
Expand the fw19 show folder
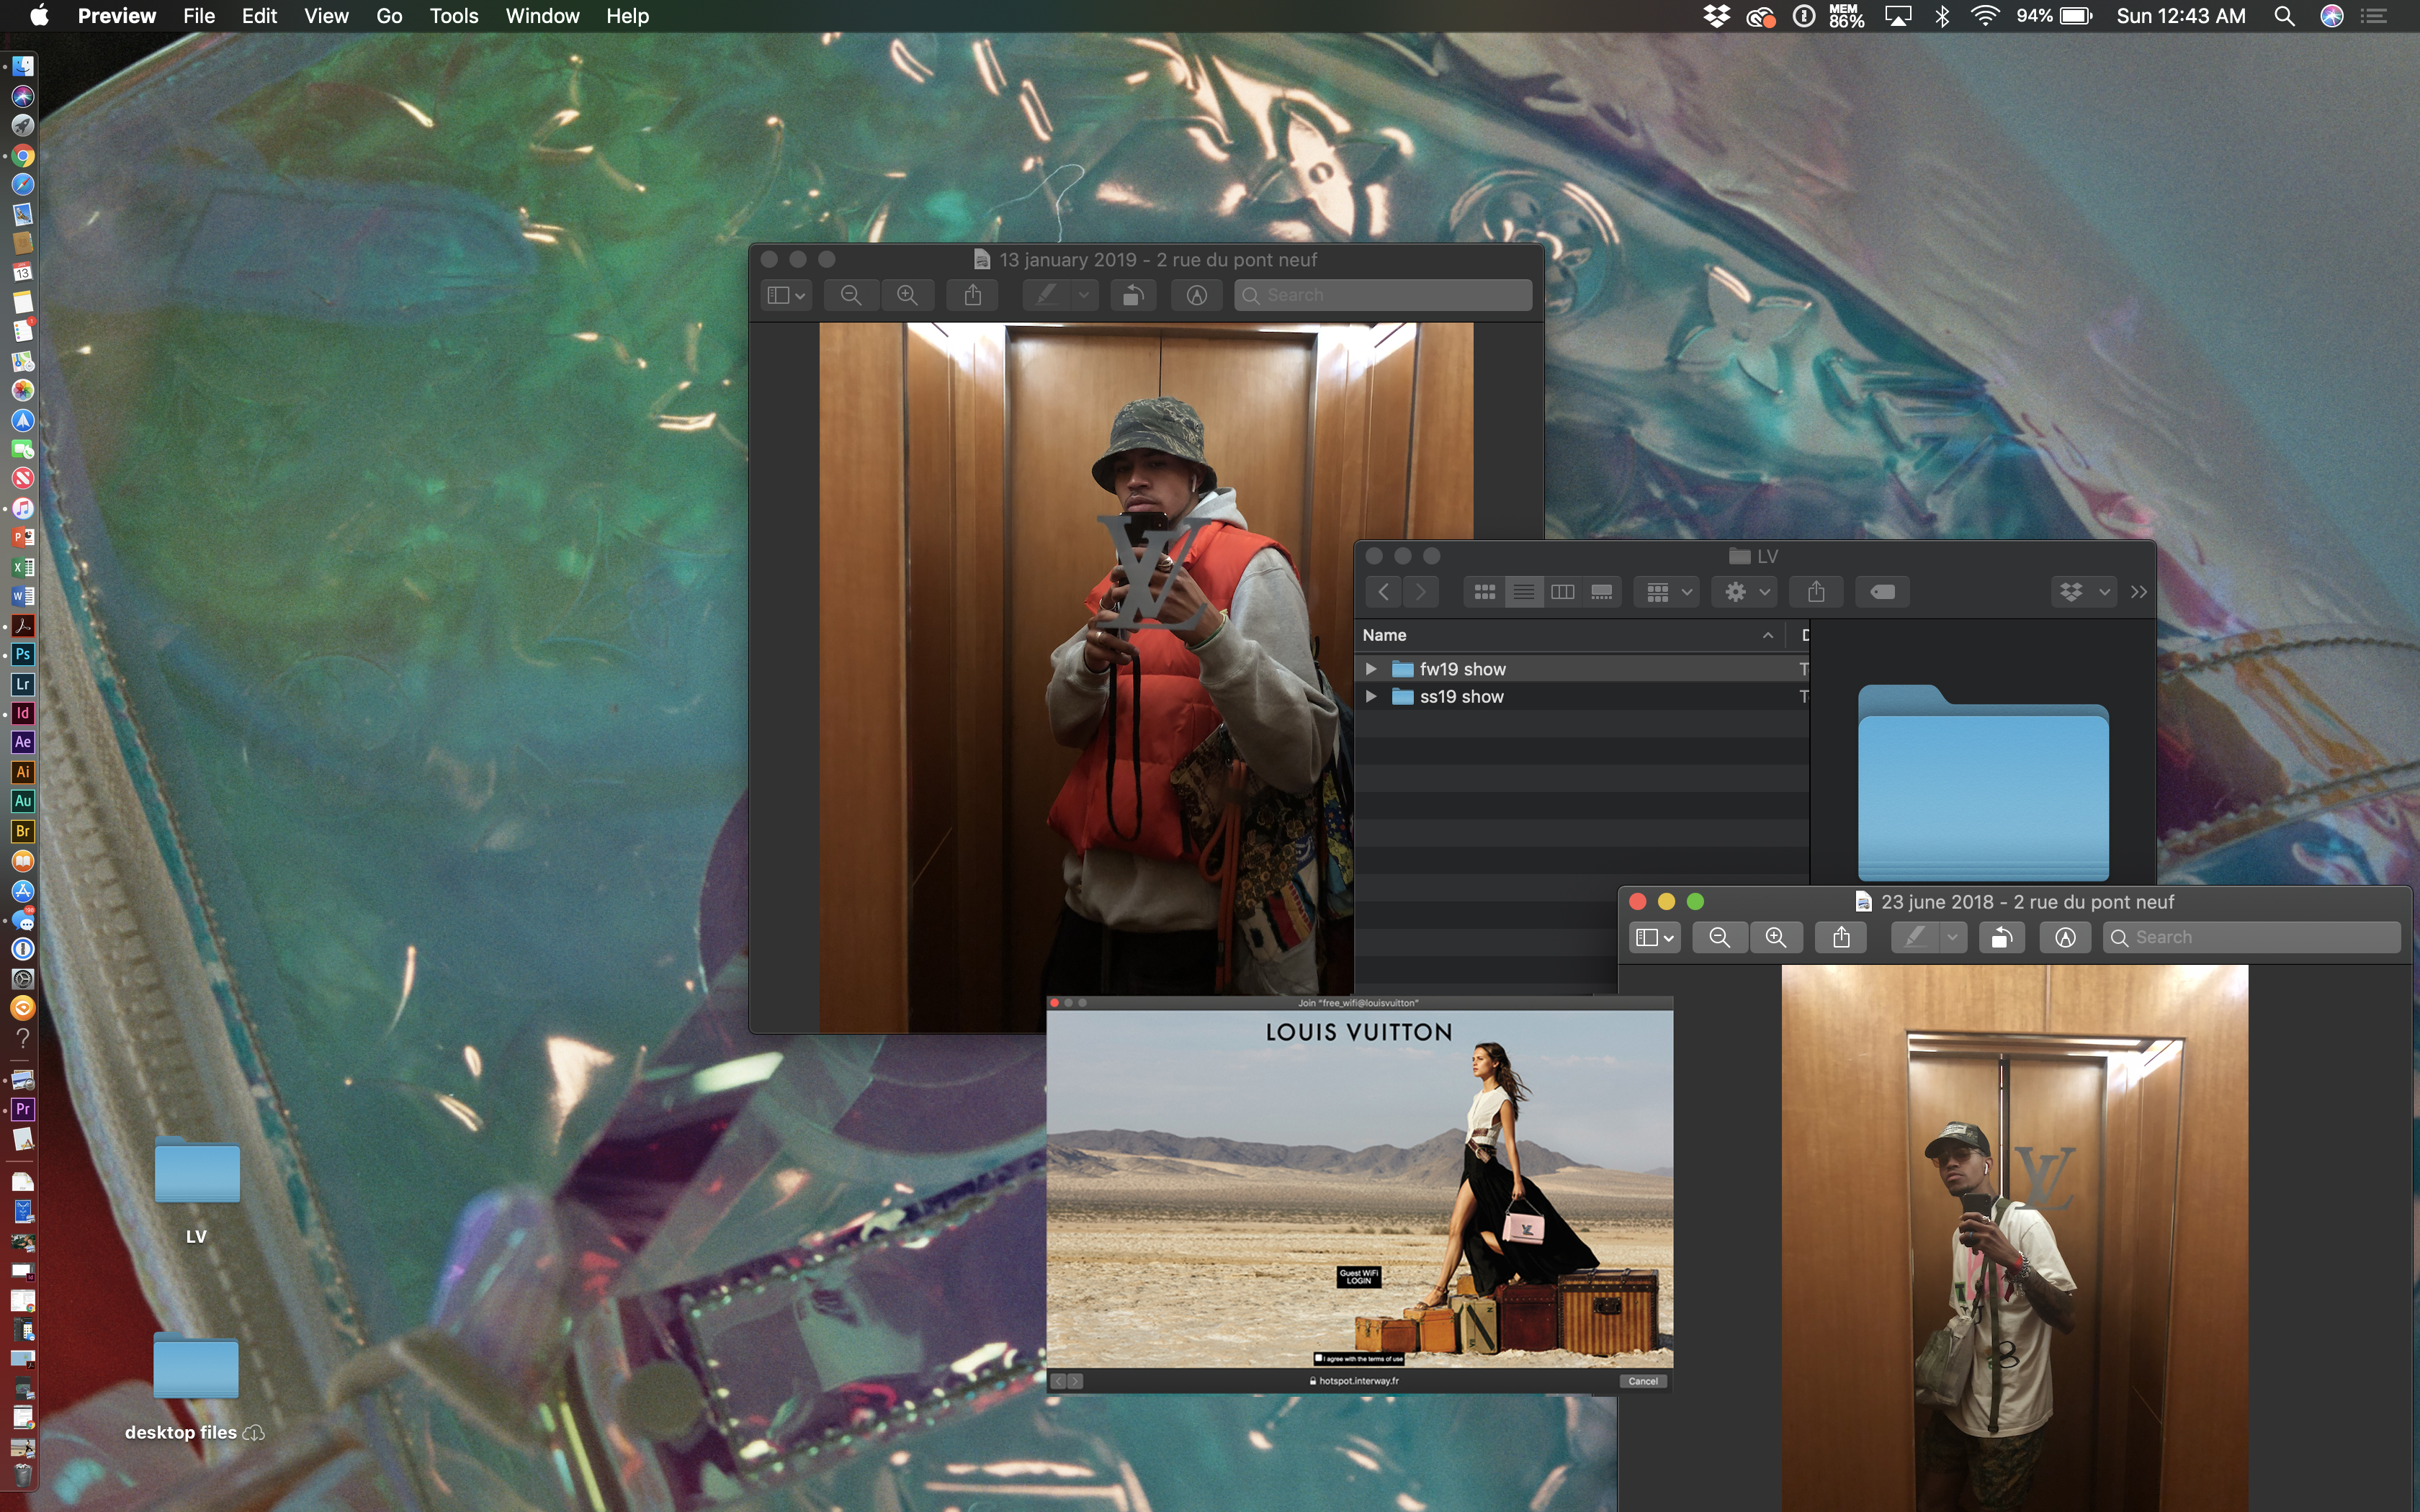coord(1371,669)
